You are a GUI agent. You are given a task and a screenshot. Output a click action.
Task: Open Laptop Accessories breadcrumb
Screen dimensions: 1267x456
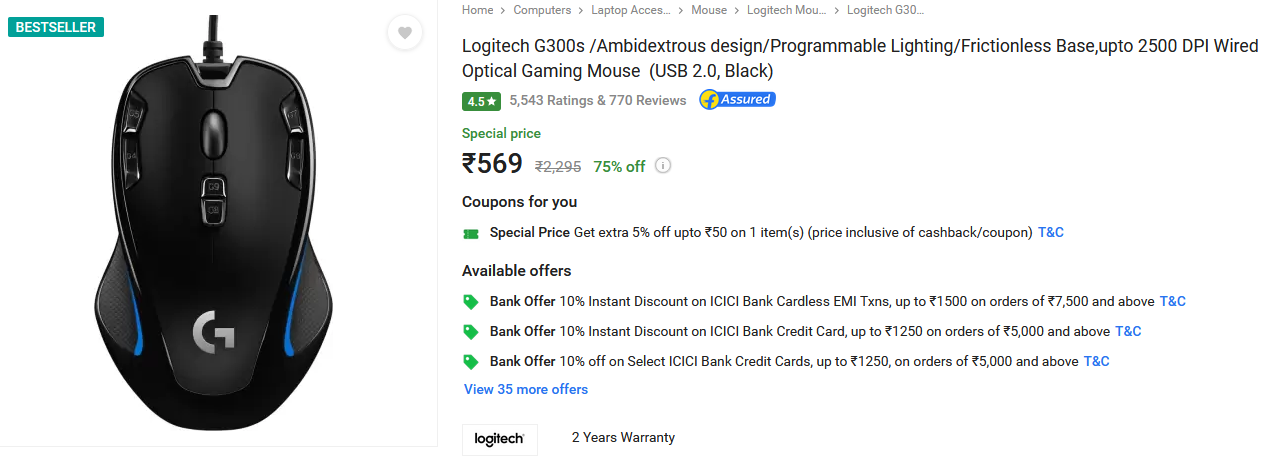pyautogui.click(x=631, y=10)
